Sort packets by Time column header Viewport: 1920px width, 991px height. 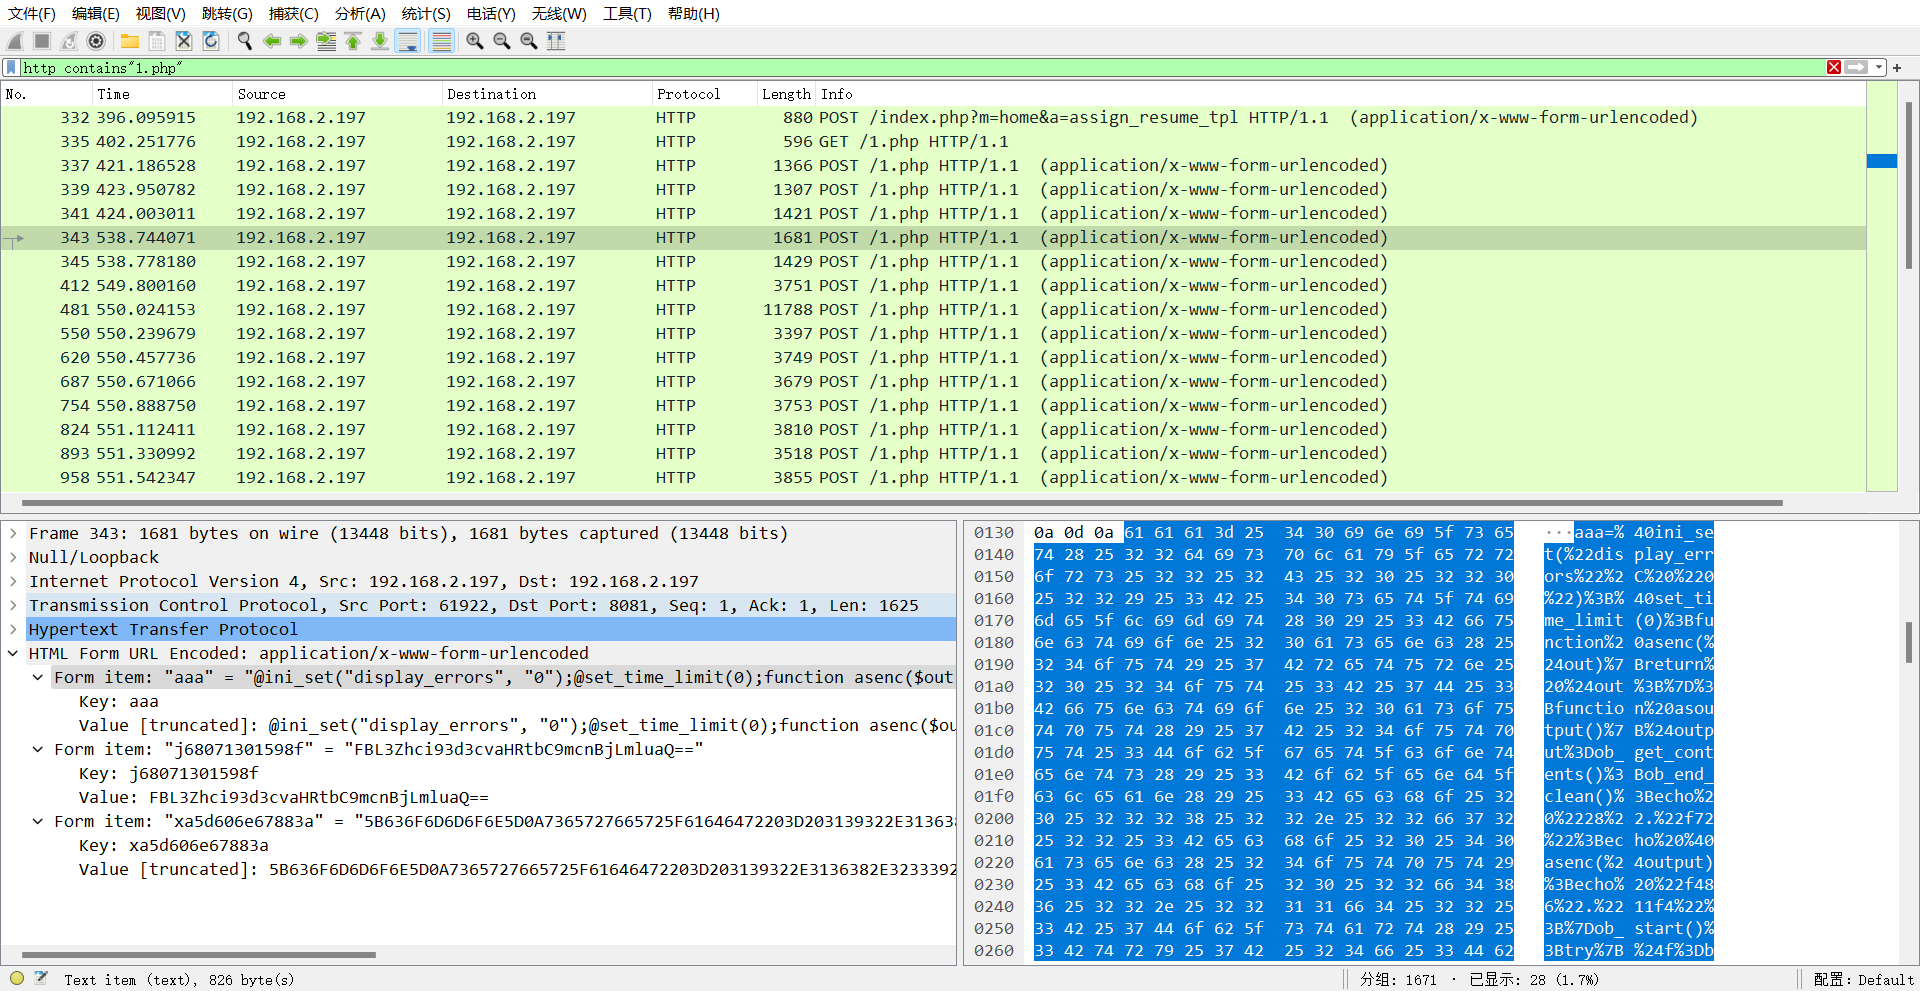(161, 94)
